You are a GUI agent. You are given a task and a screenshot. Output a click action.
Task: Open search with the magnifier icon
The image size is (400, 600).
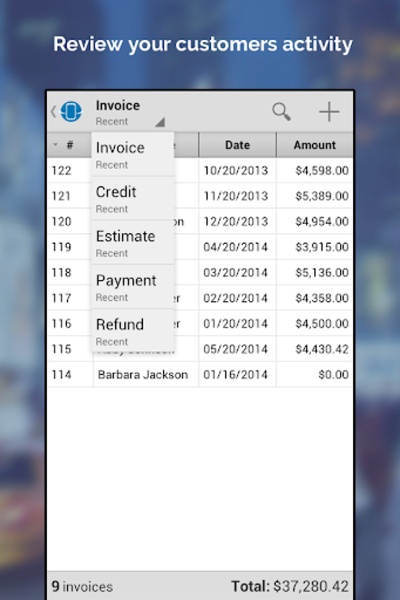point(281,112)
